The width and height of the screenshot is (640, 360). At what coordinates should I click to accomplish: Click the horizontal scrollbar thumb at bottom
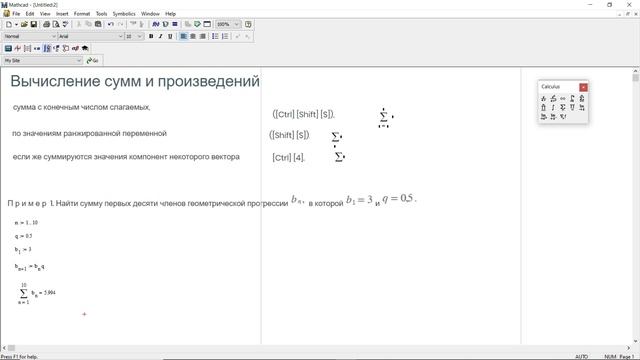pyautogui.click(x=11, y=348)
